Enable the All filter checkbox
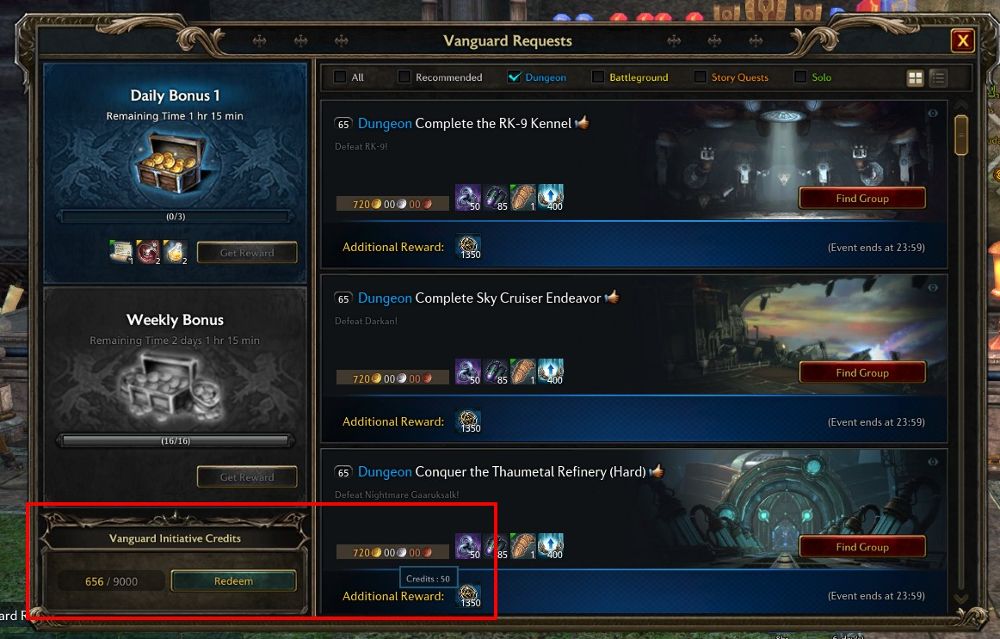Image resolution: width=1000 pixels, height=639 pixels. [340, 77]
